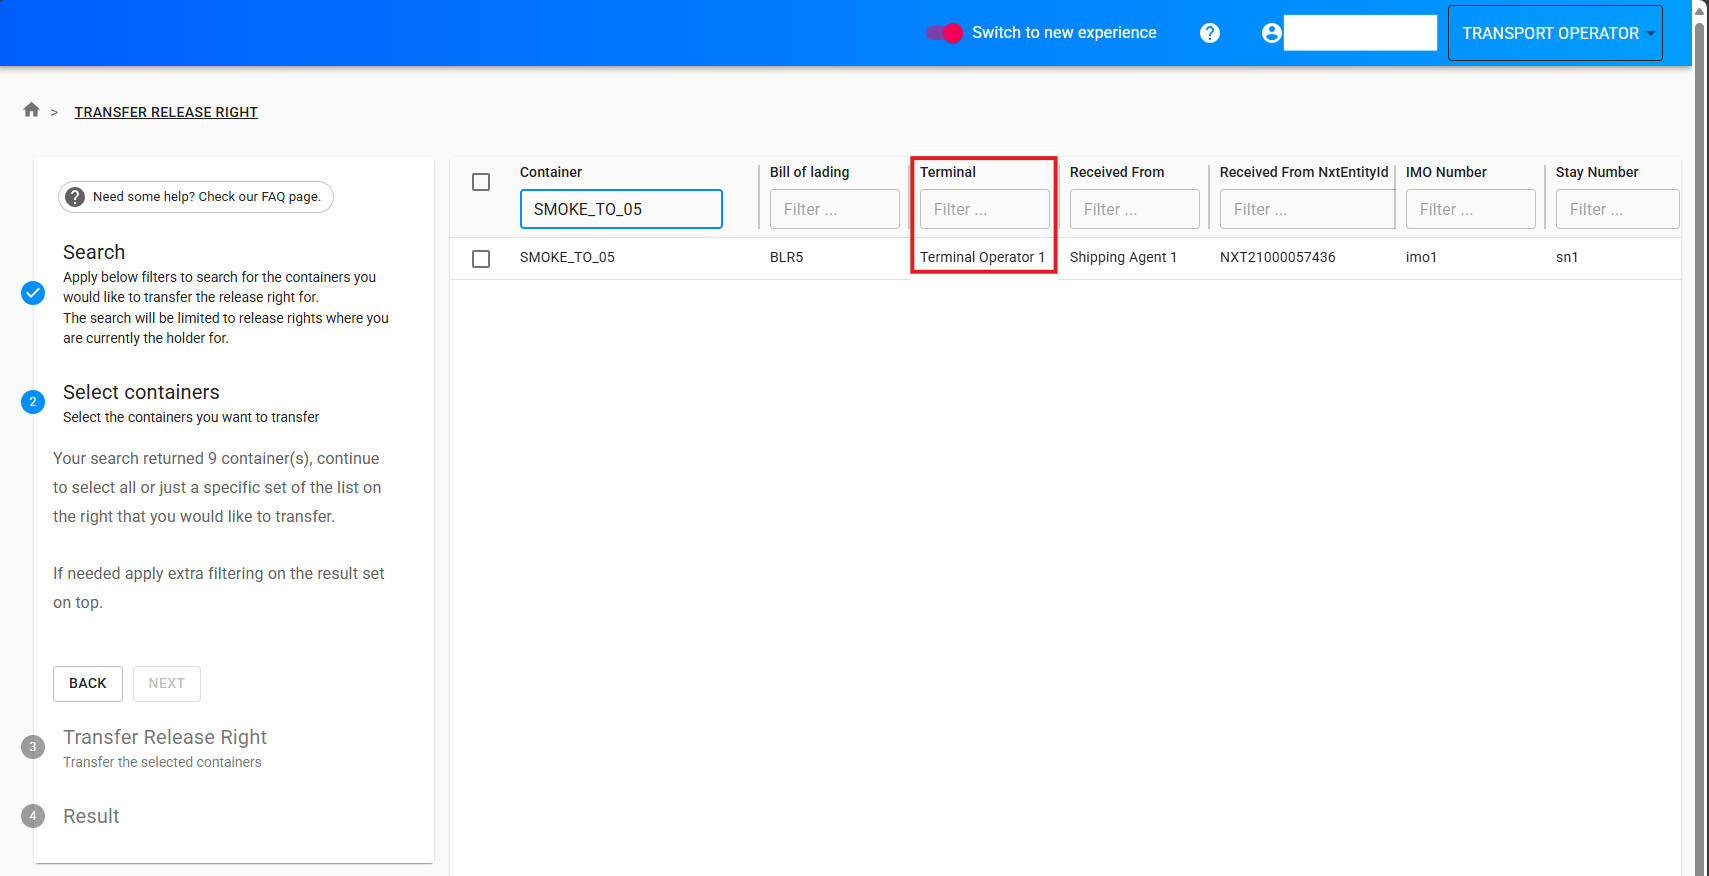This screenshot has width=1709, height=876.
Task: Click the home icon in breadcrumb
Action: [x=31, y=110]
